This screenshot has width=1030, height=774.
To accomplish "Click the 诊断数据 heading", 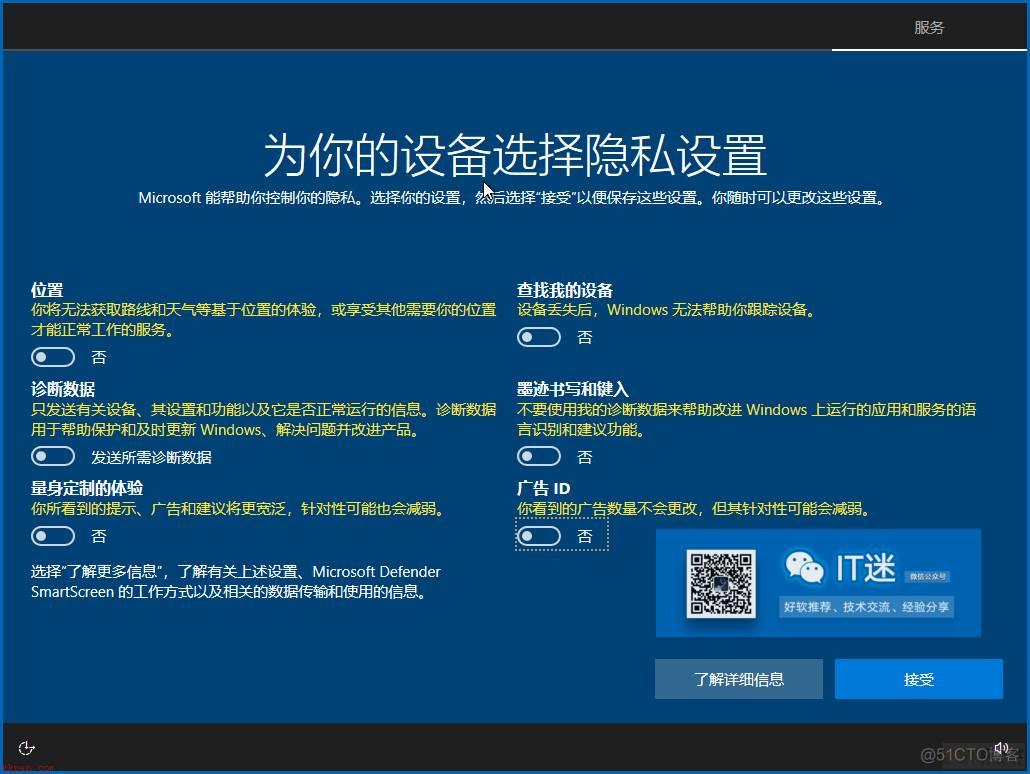I will coord(63,389).
